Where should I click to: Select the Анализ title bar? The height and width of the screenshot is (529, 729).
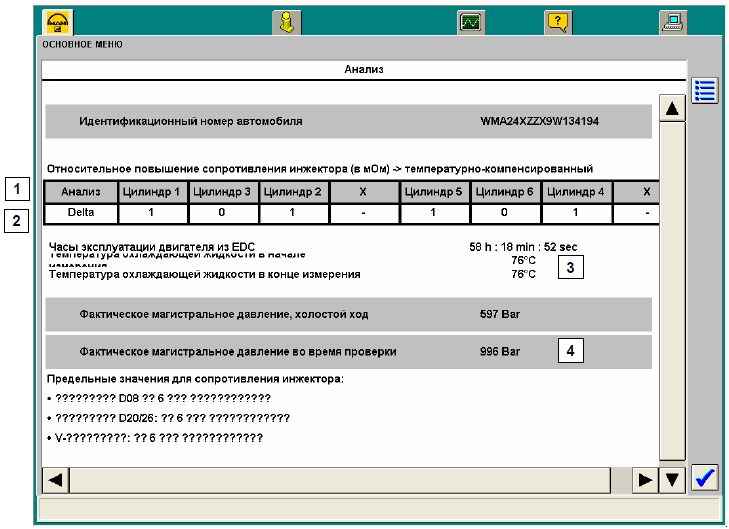[x=364, y=70]
